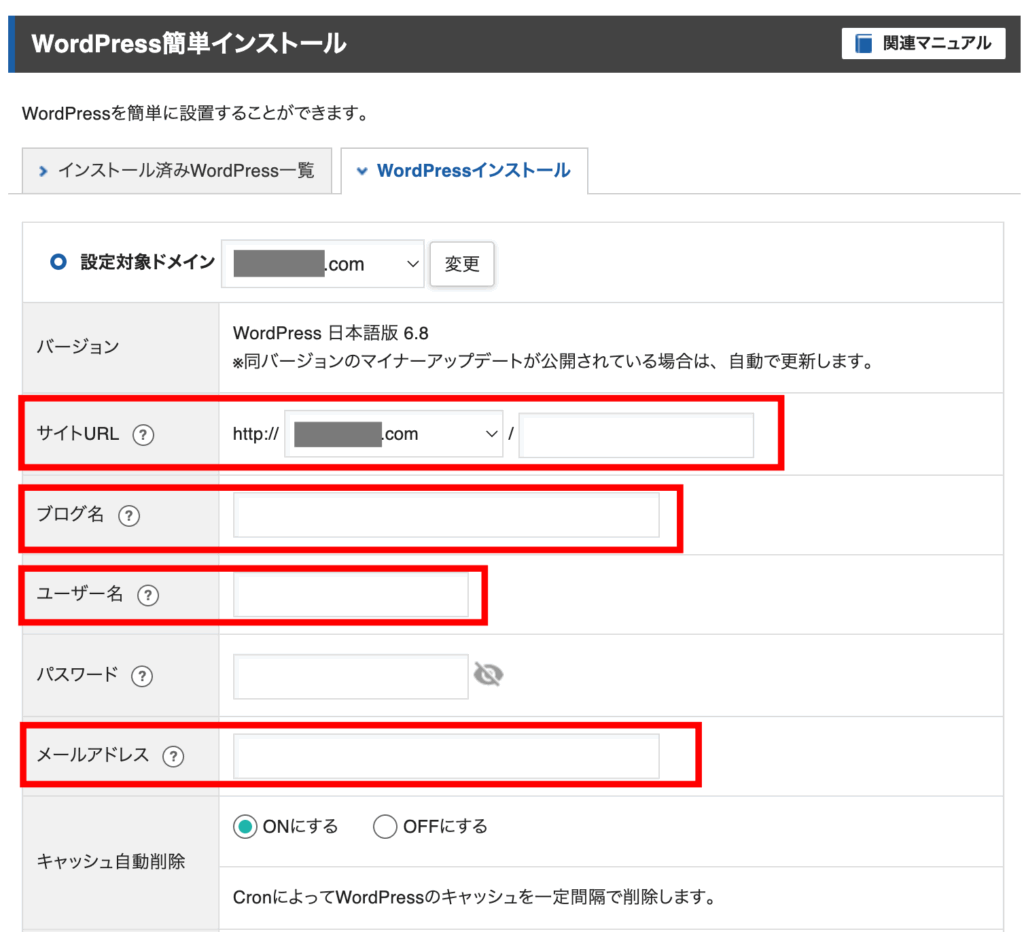Open the サイトURL domain dropdown

pyautogui.click(x=393, y=435)
